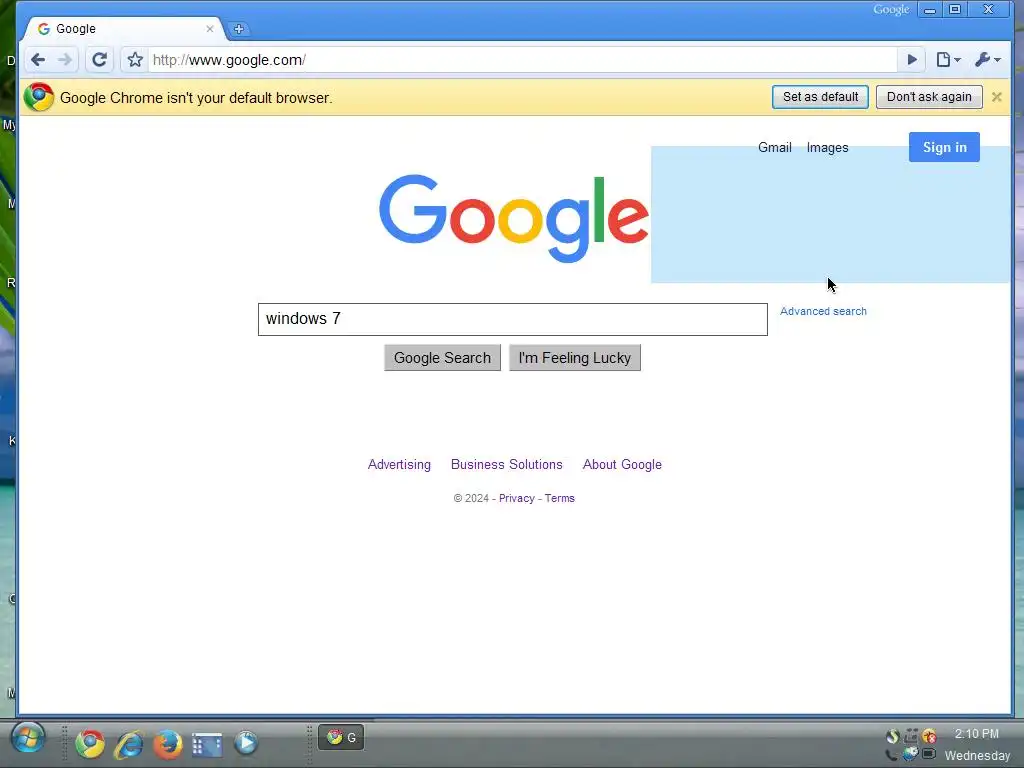Click the Sign in button

(944, 147)
